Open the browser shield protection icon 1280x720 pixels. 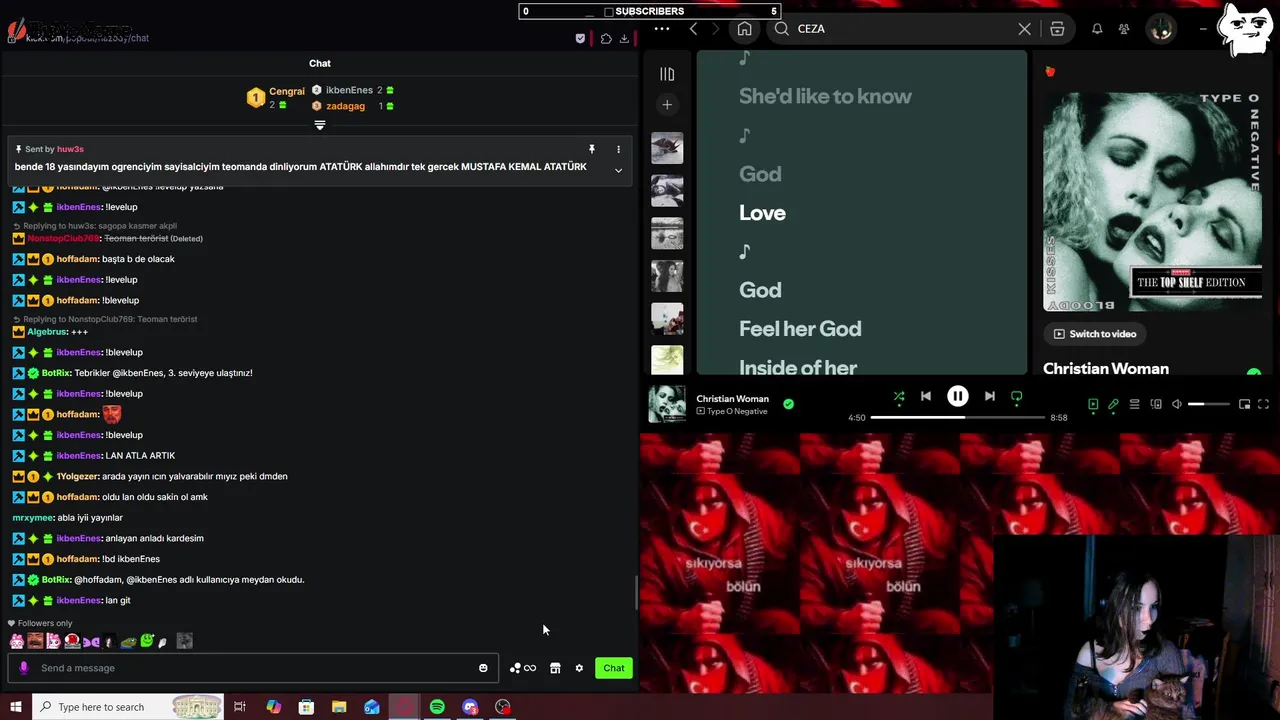coord(580,39)
